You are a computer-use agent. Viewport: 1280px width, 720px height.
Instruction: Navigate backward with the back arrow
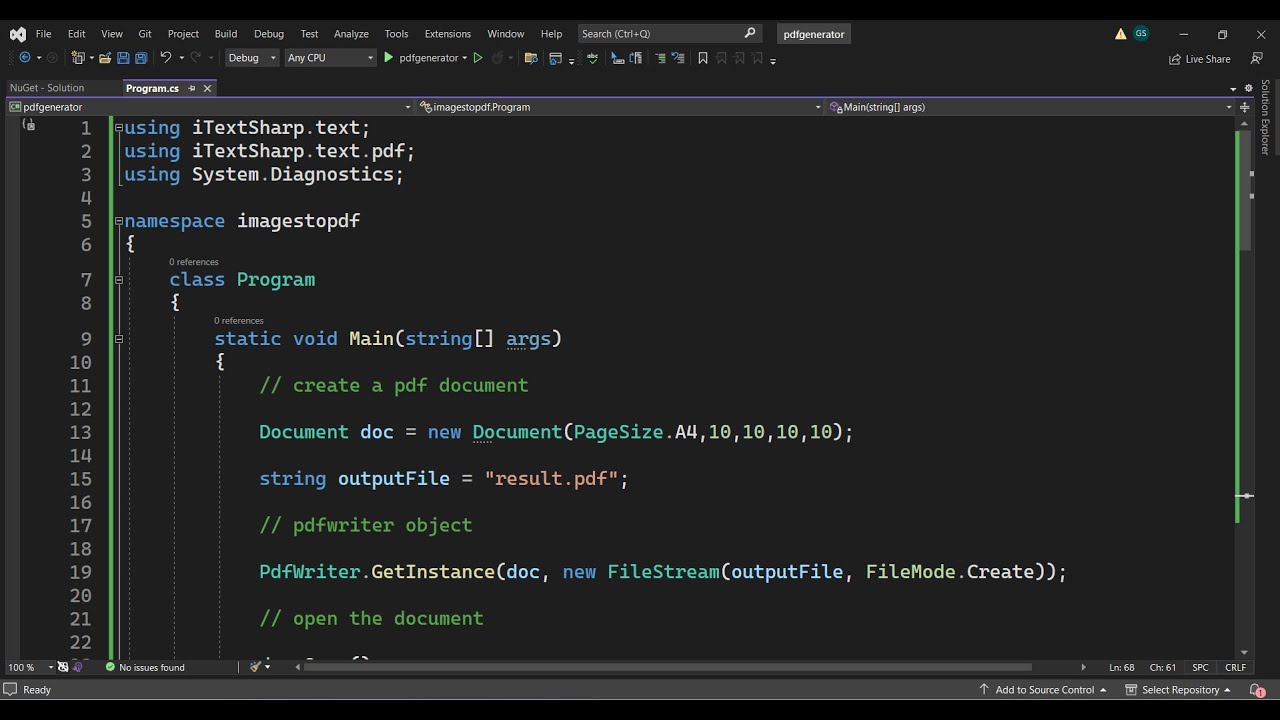pos(25,58)
